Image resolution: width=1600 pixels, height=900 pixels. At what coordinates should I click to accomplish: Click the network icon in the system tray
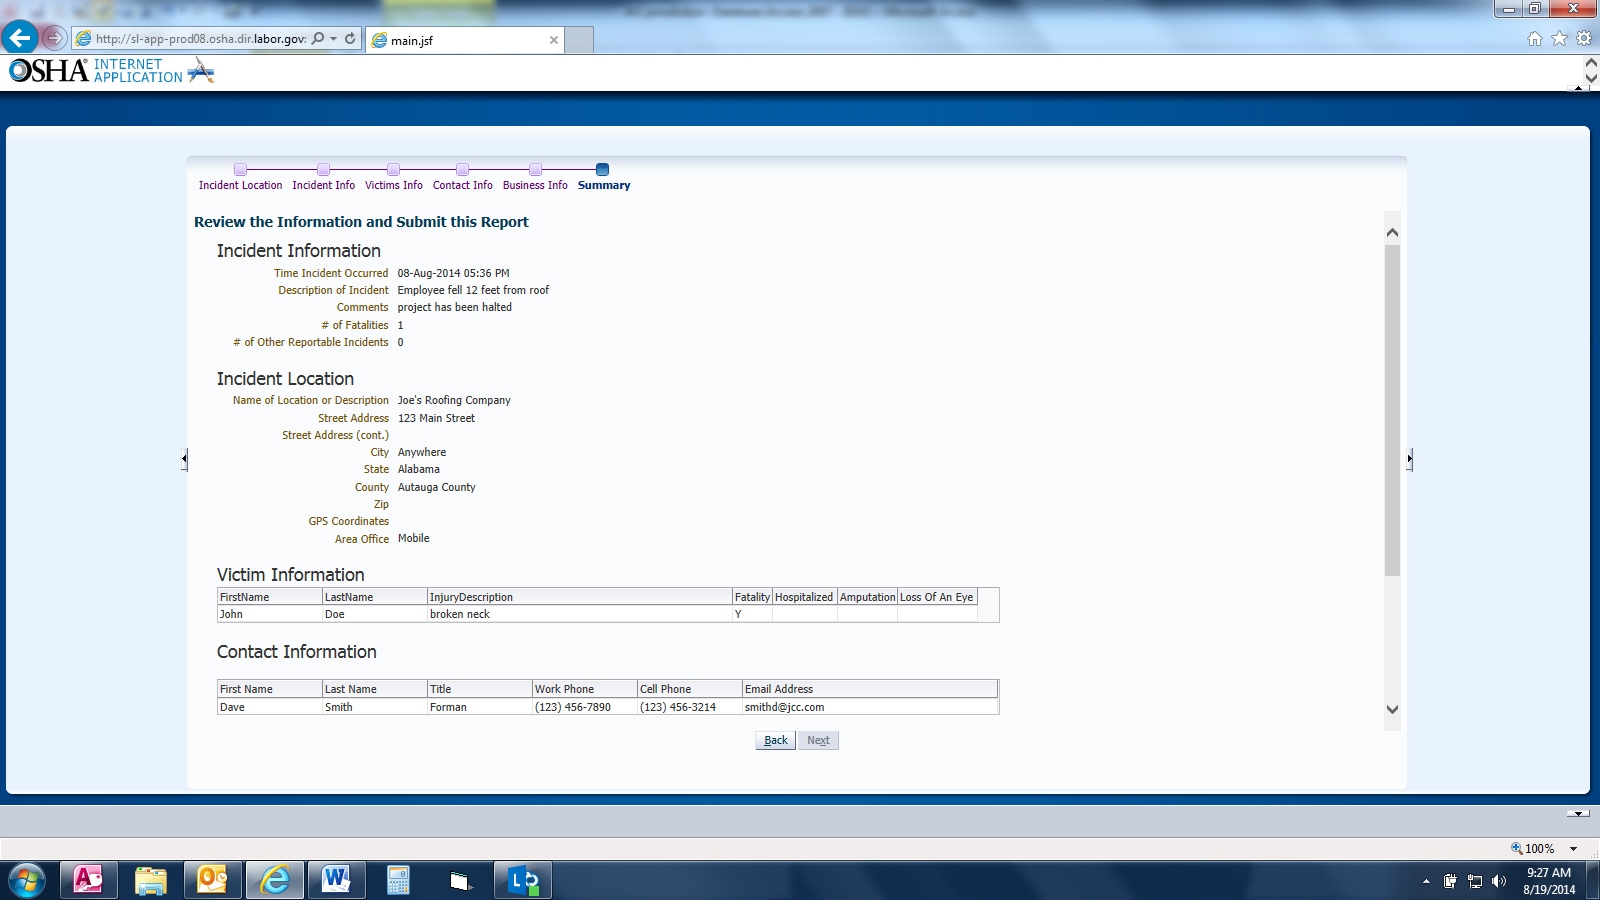[x=1474, y=881]
